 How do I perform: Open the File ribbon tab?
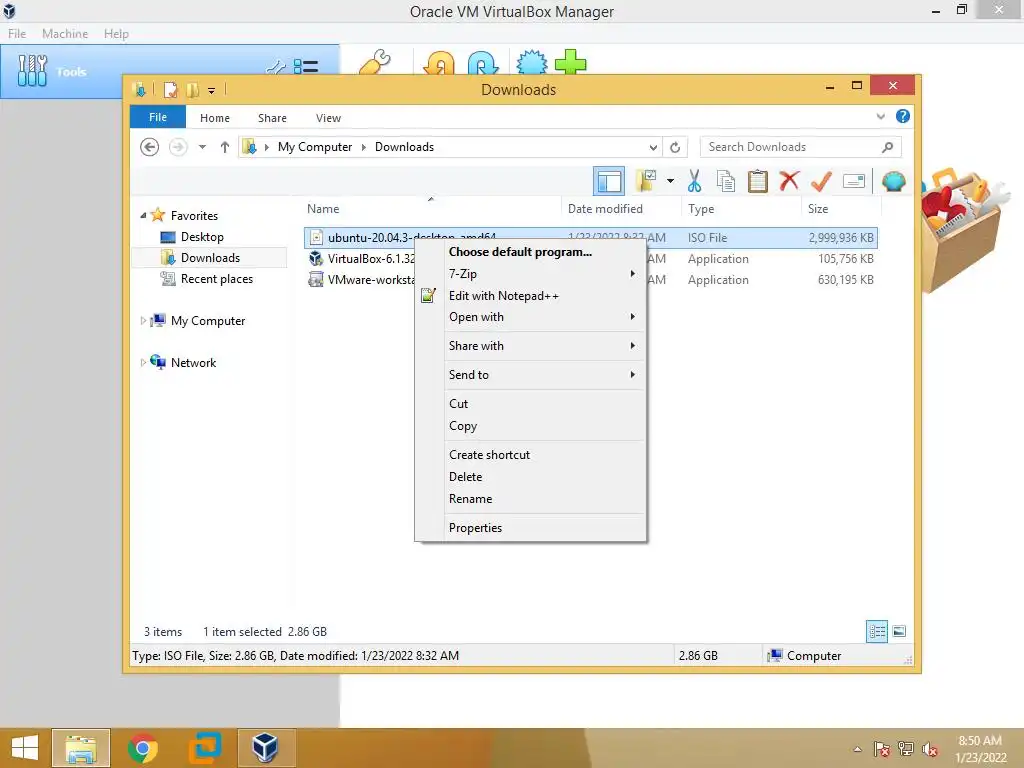(x=158, y=117)
